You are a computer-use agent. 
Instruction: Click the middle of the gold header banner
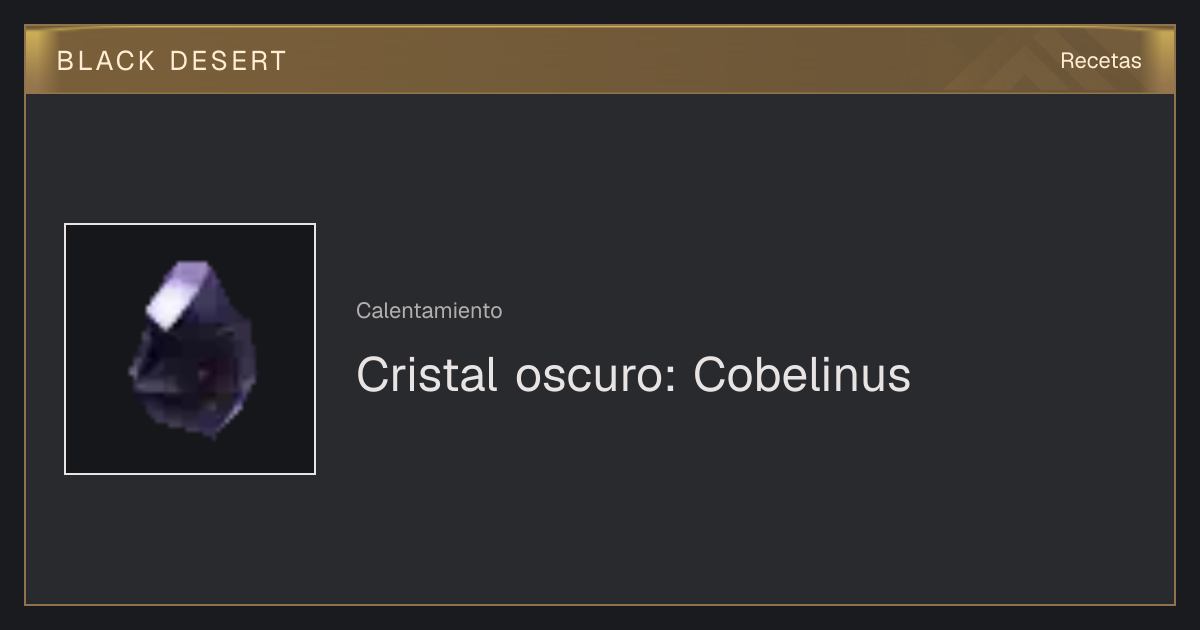tap(600, 60)
